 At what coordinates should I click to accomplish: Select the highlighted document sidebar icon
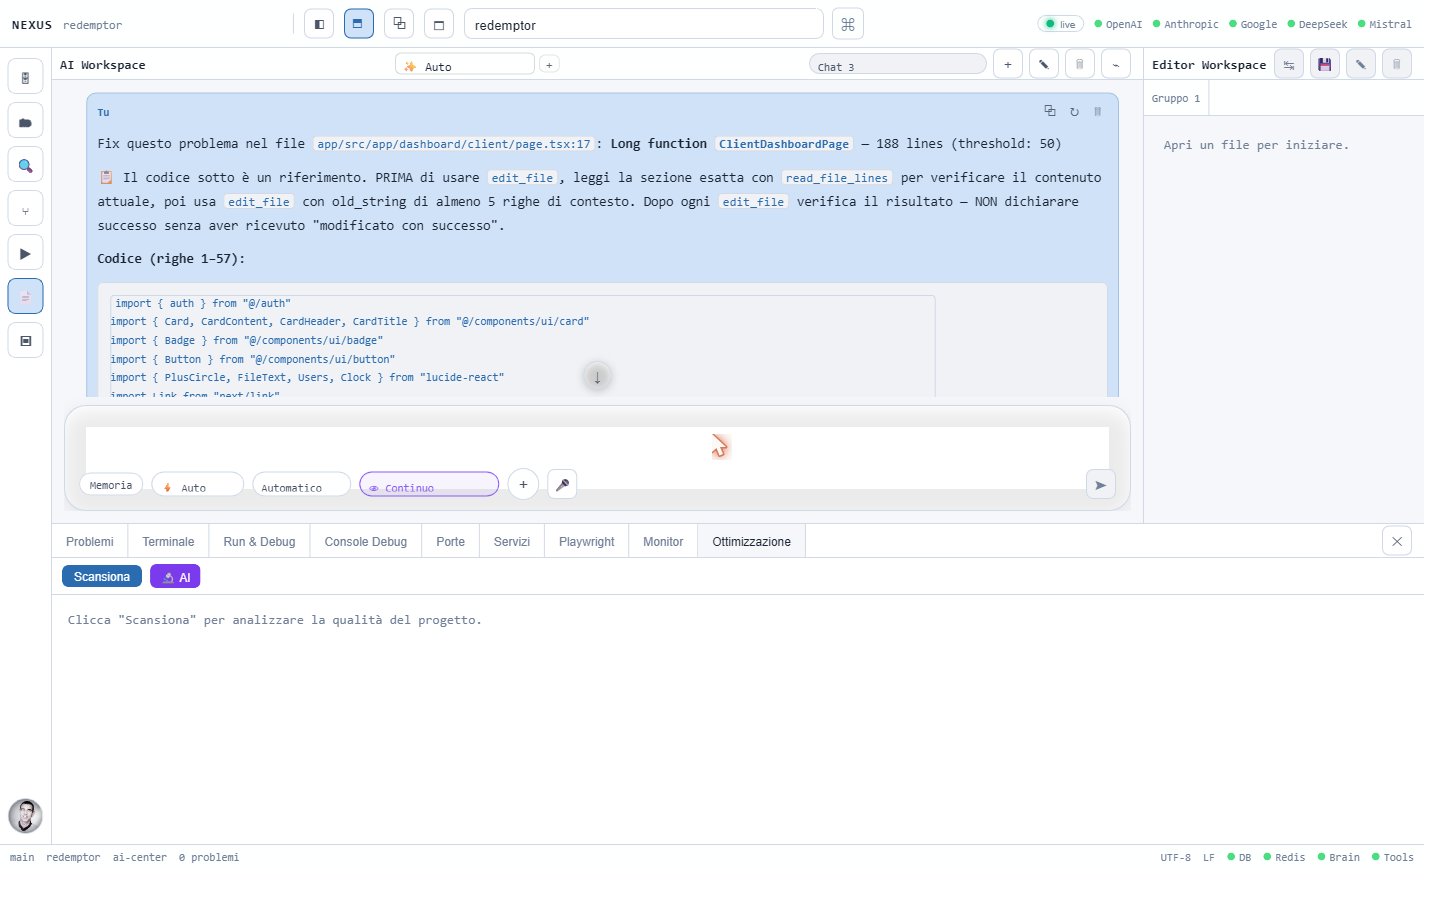click(x=25, y=297)
